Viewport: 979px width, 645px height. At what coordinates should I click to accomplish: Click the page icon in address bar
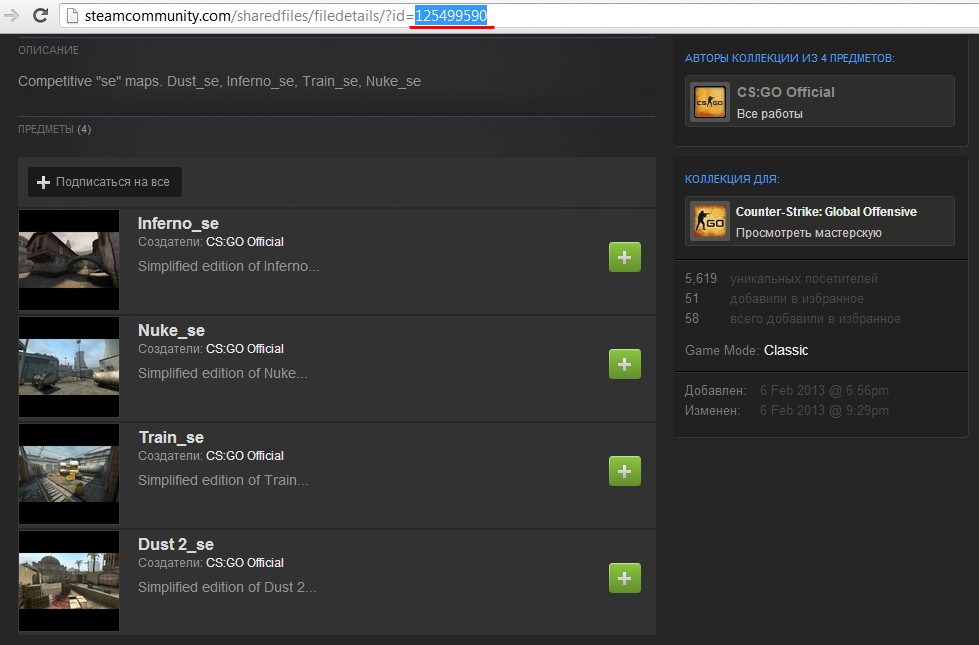[72, 16]
